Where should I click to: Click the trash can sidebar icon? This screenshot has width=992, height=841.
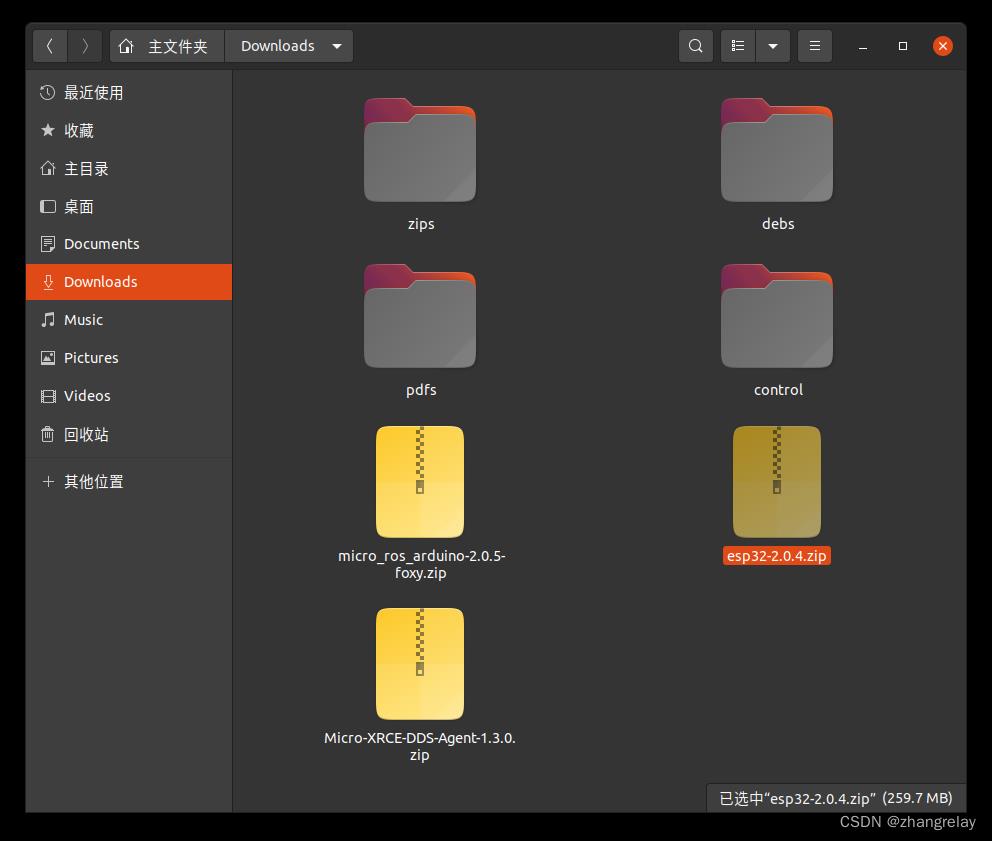point(47,434)
